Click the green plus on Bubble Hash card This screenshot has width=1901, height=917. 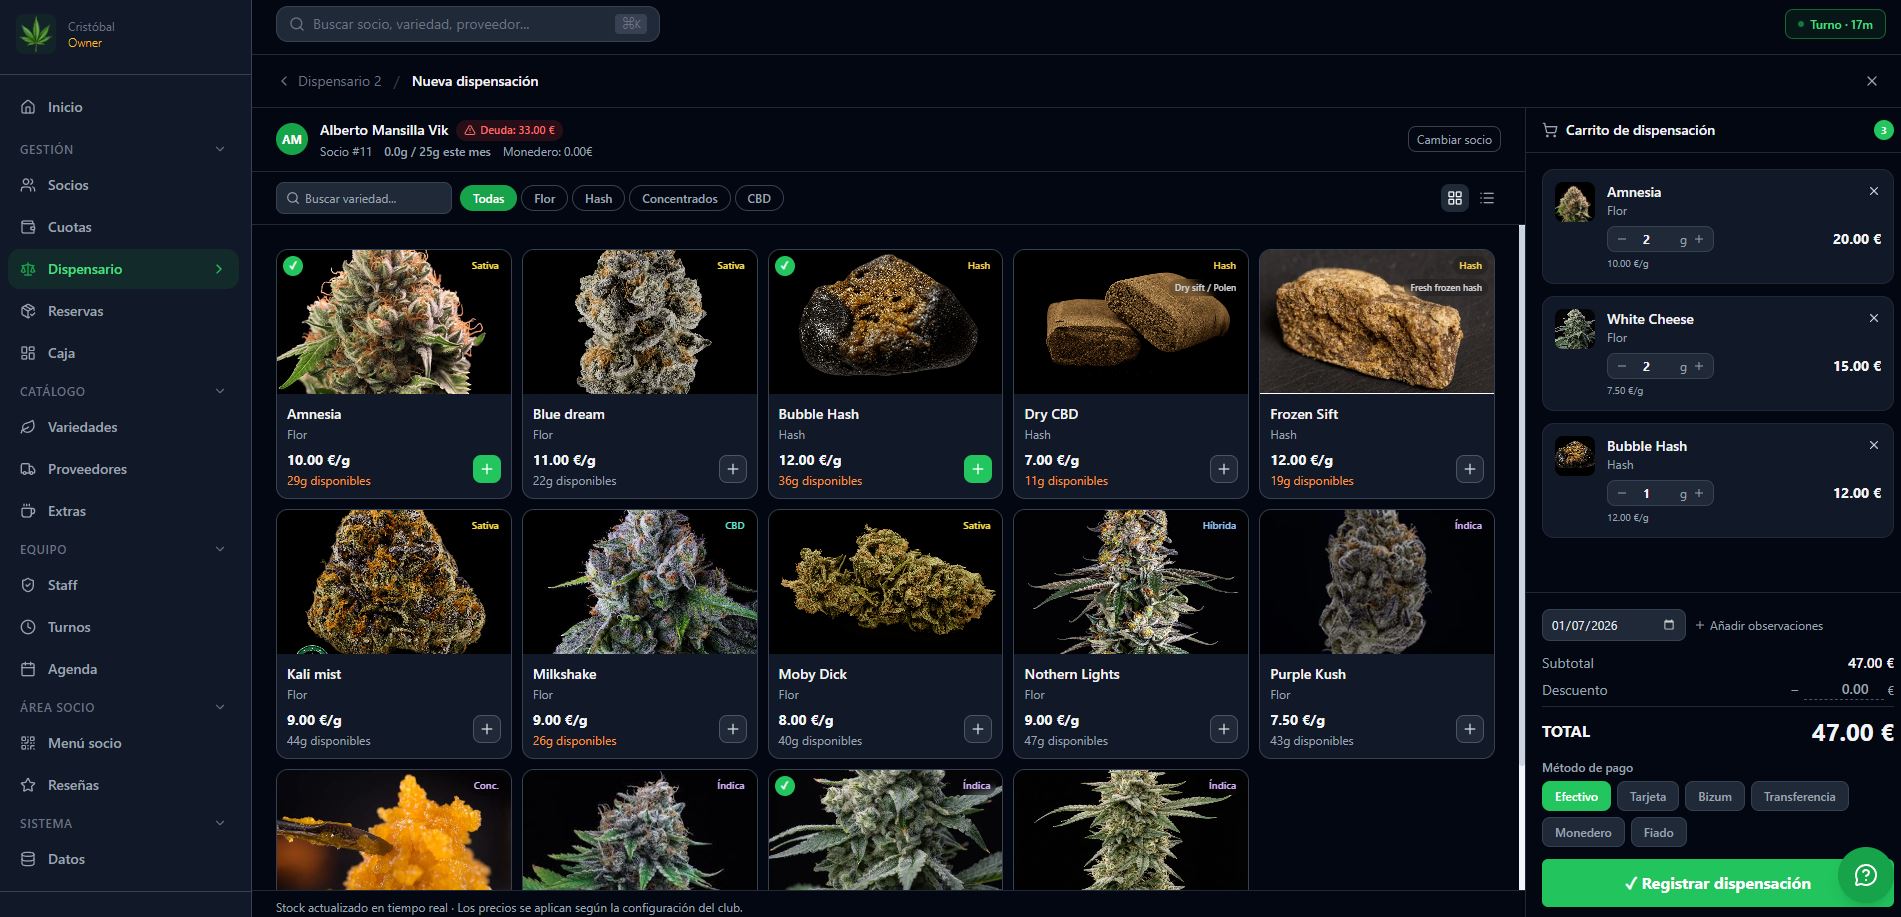tap(978, 469)
